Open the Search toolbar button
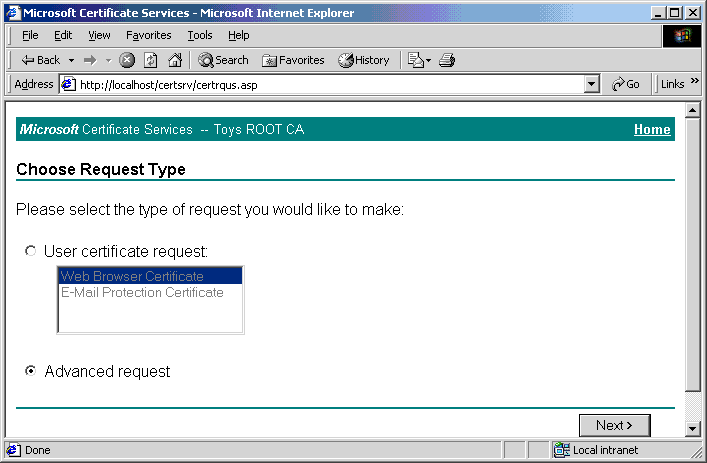Viewport: 707px width, 463px height. click(223, 60)
